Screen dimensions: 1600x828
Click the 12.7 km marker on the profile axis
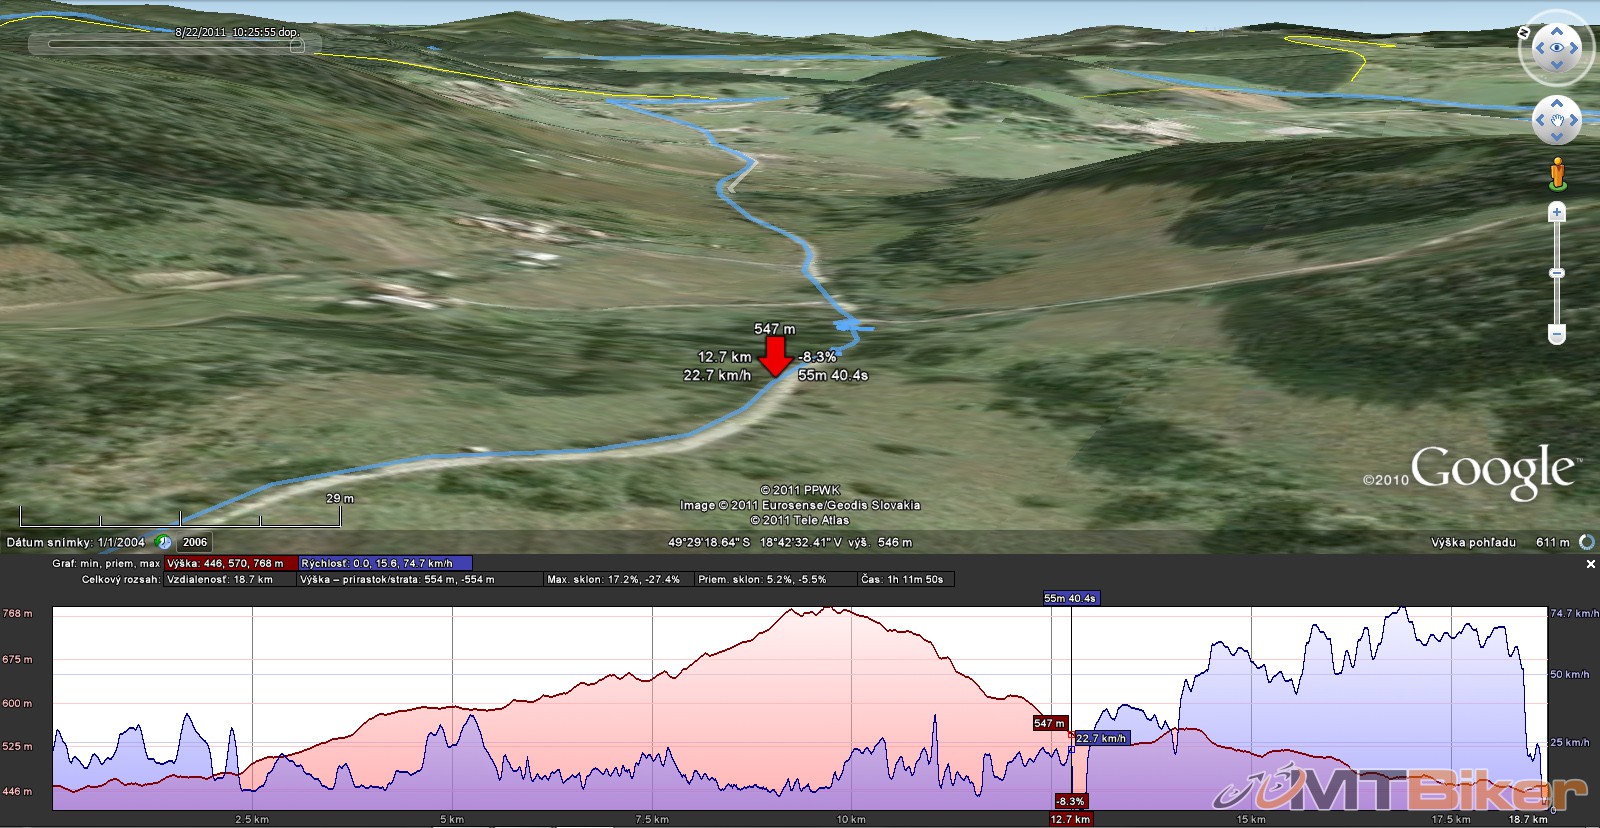(x=1070, y=819)
